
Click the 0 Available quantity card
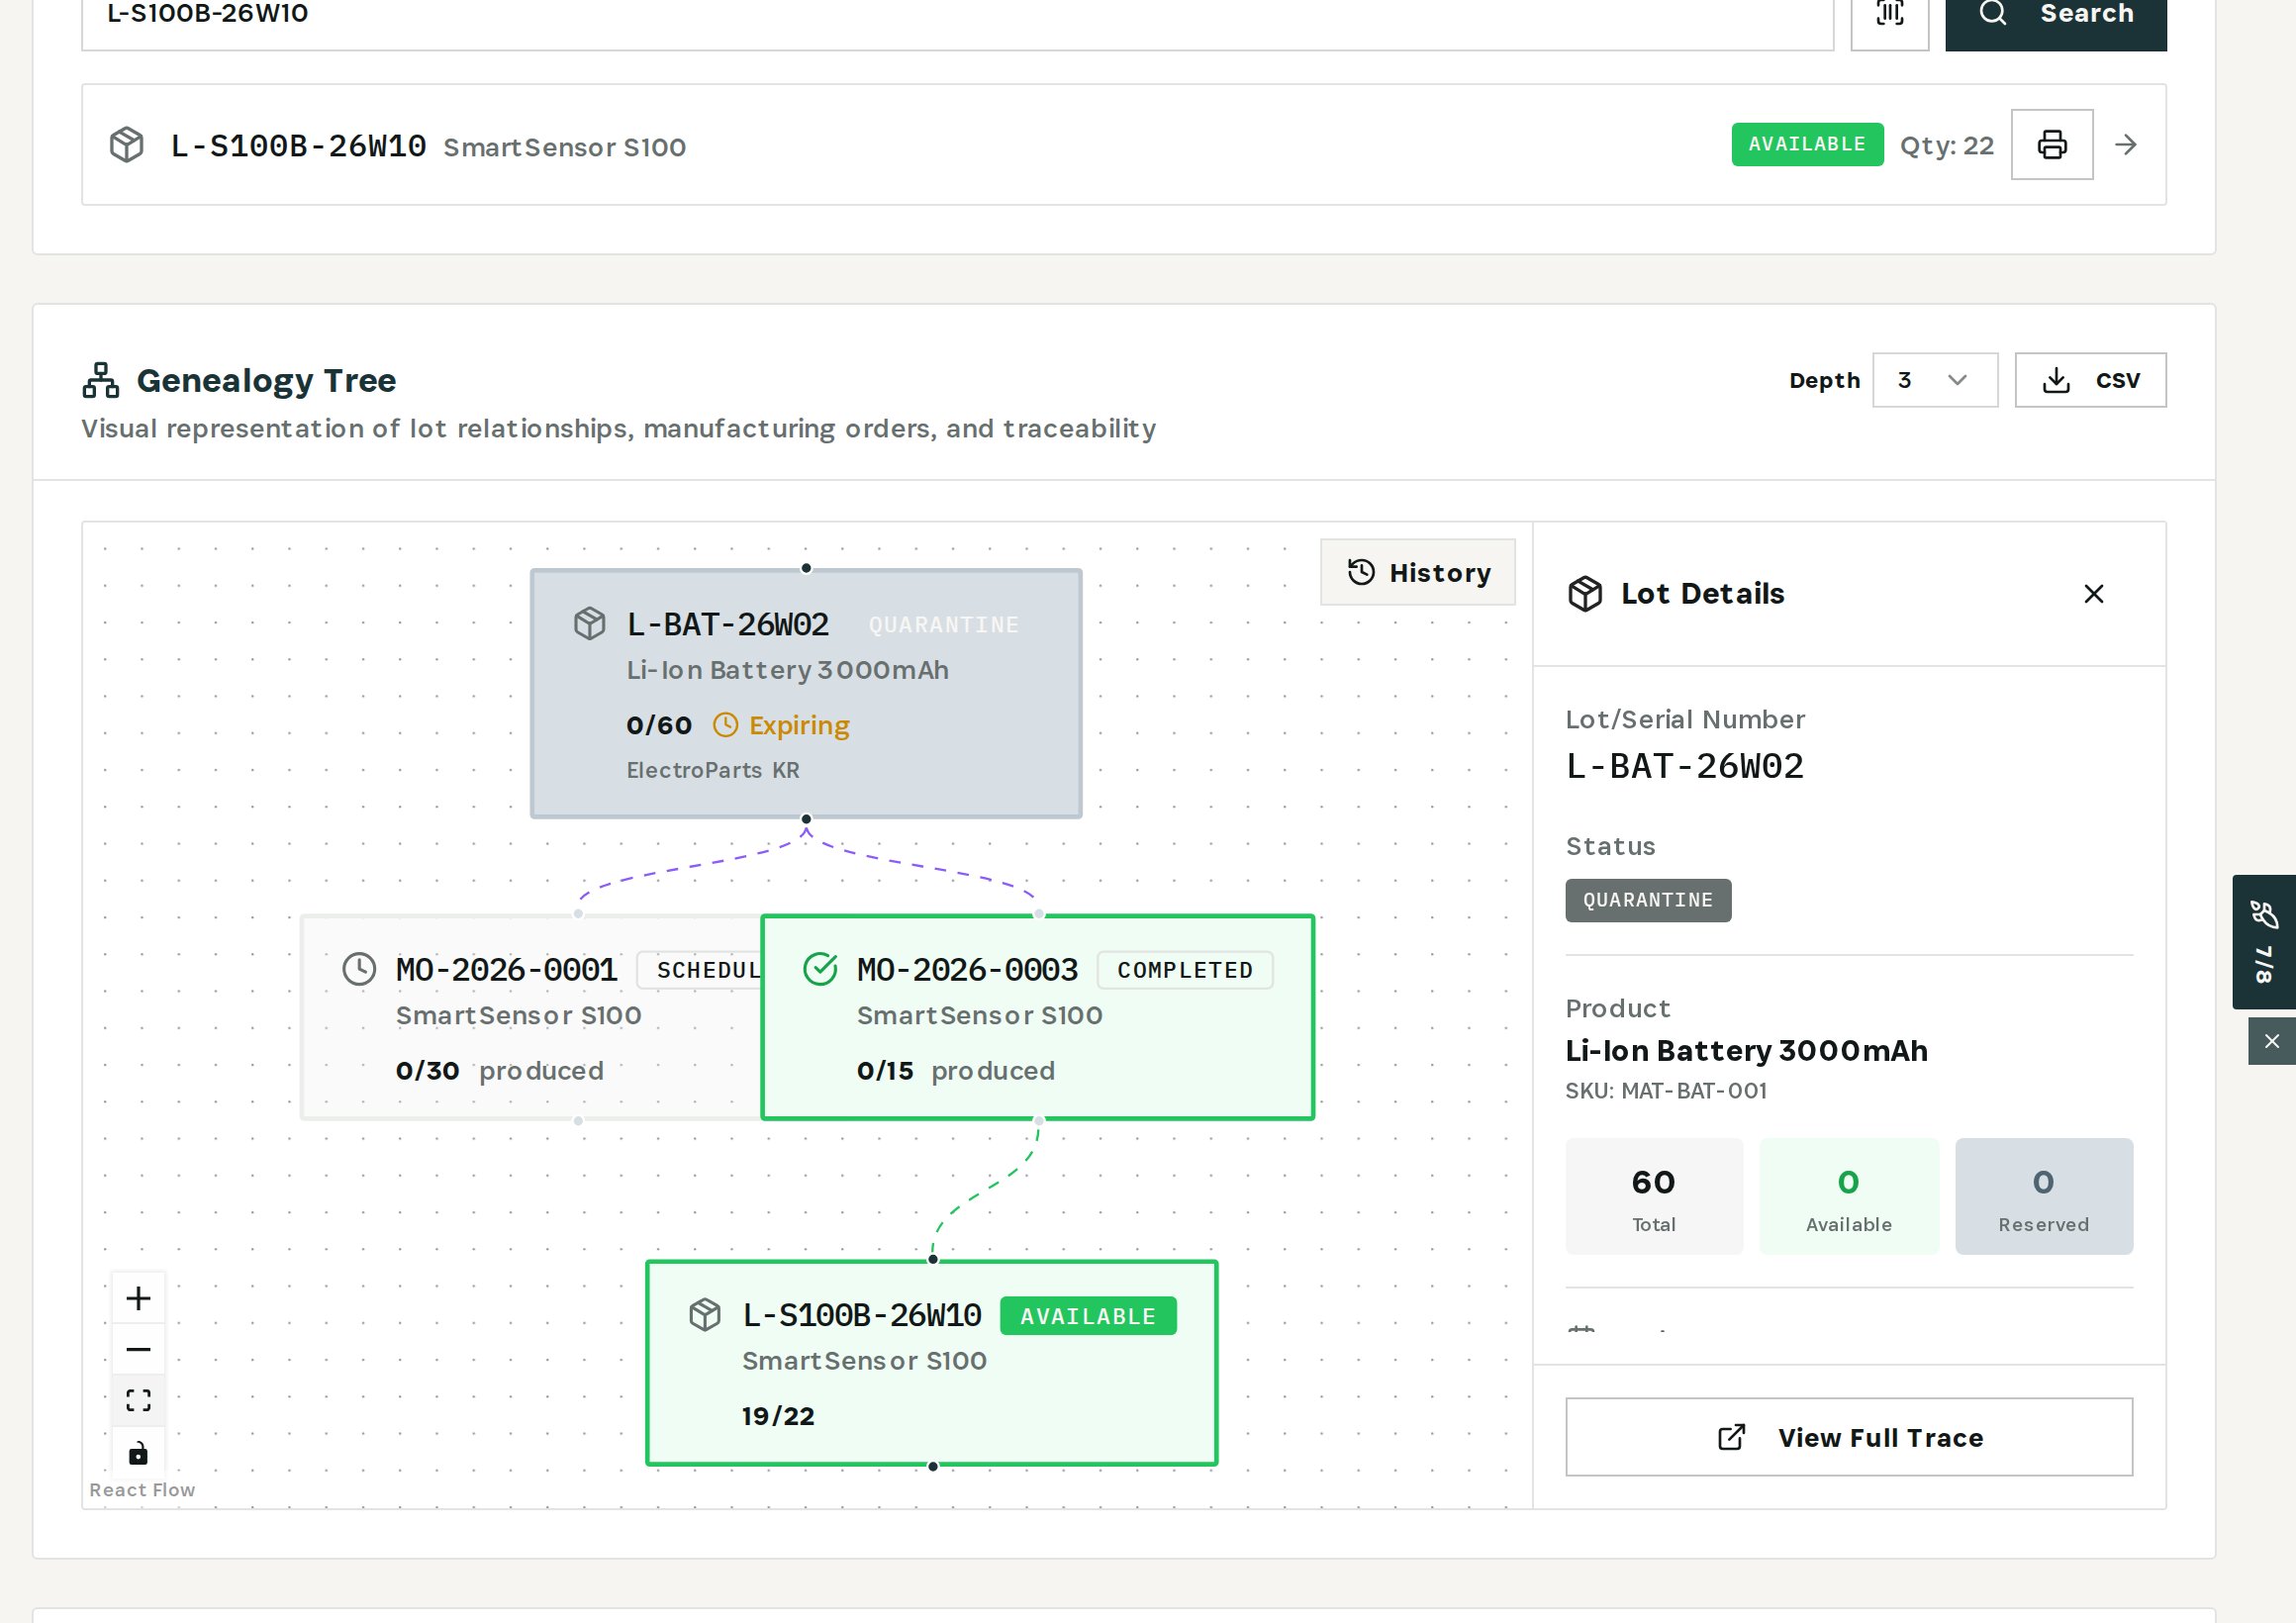1848,1196
